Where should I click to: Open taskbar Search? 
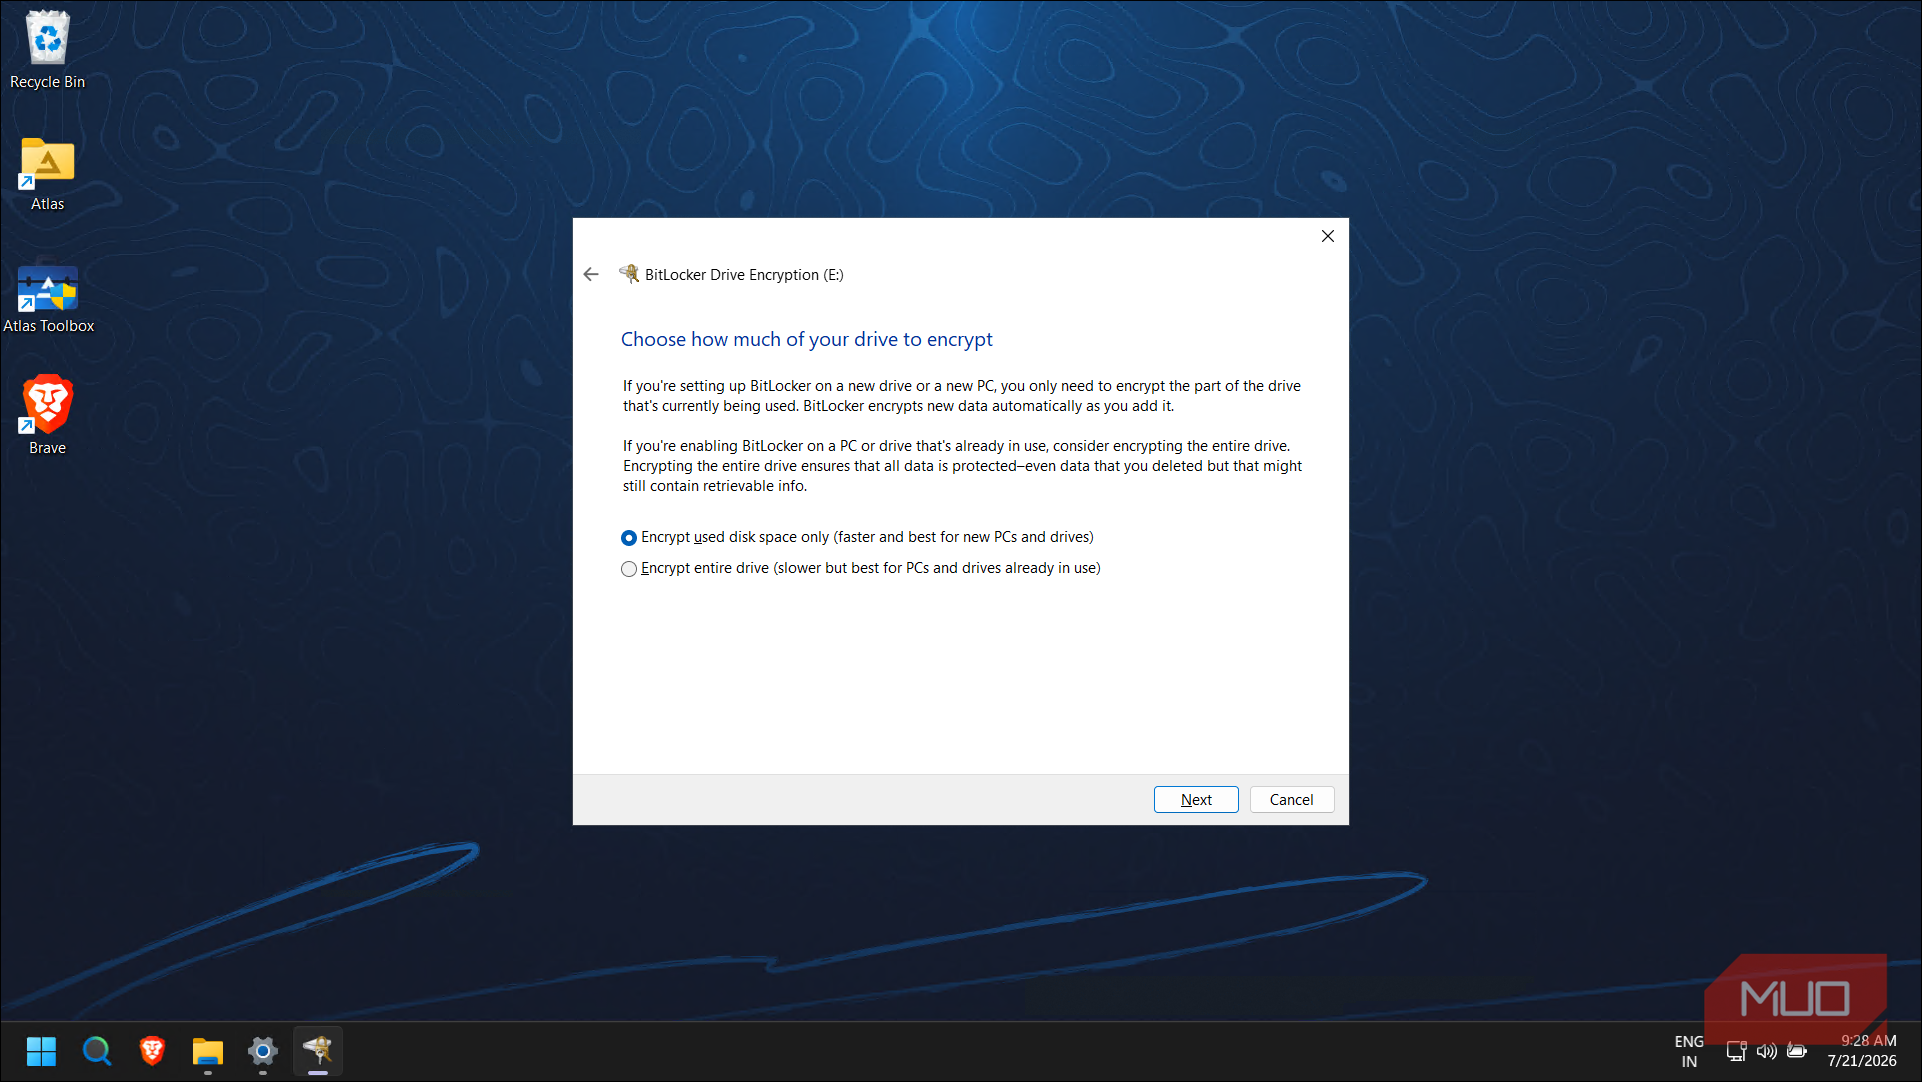[96, 1051]
